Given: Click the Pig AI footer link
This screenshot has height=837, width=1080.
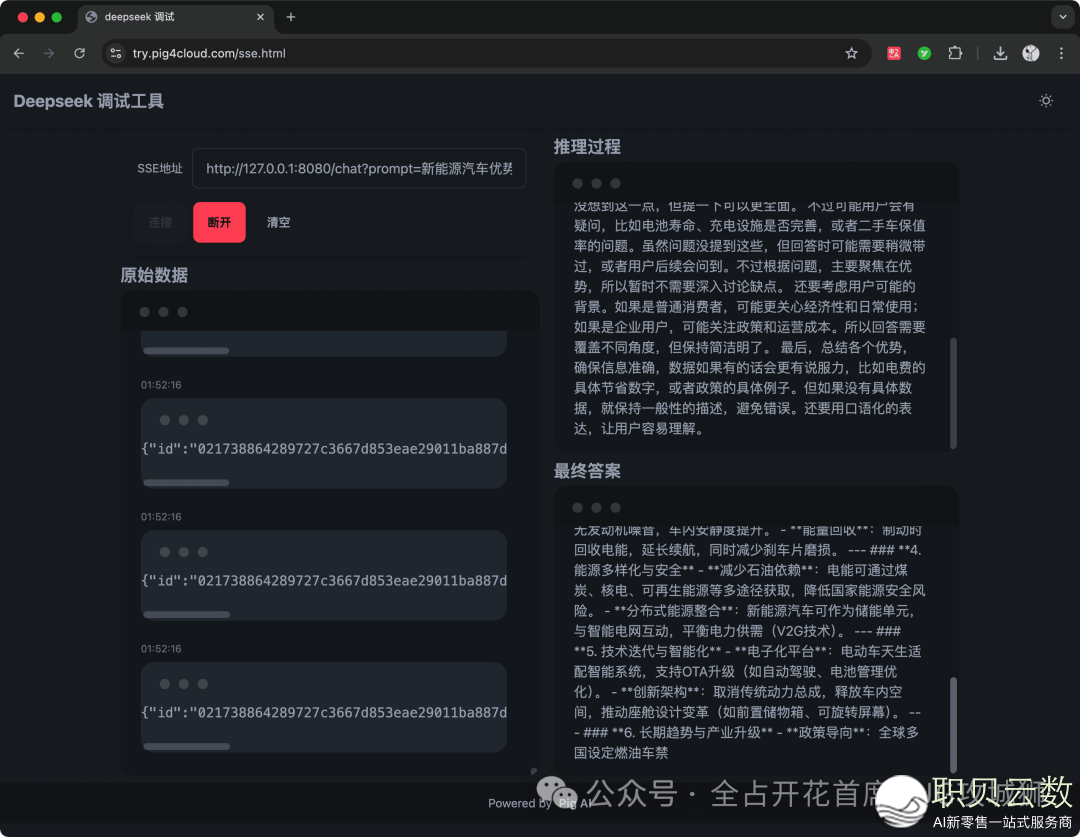Looking at the screenshot, I should 574,803.
